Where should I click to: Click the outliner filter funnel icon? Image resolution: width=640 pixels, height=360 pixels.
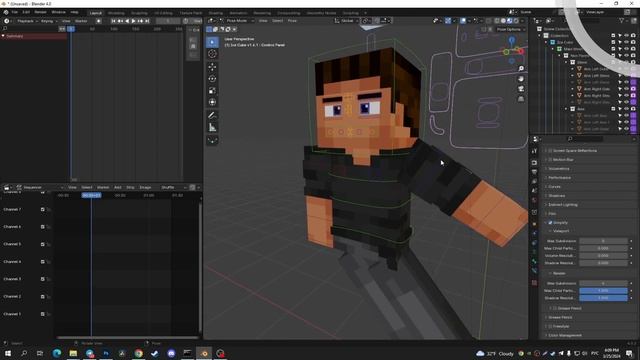[622, 20]
